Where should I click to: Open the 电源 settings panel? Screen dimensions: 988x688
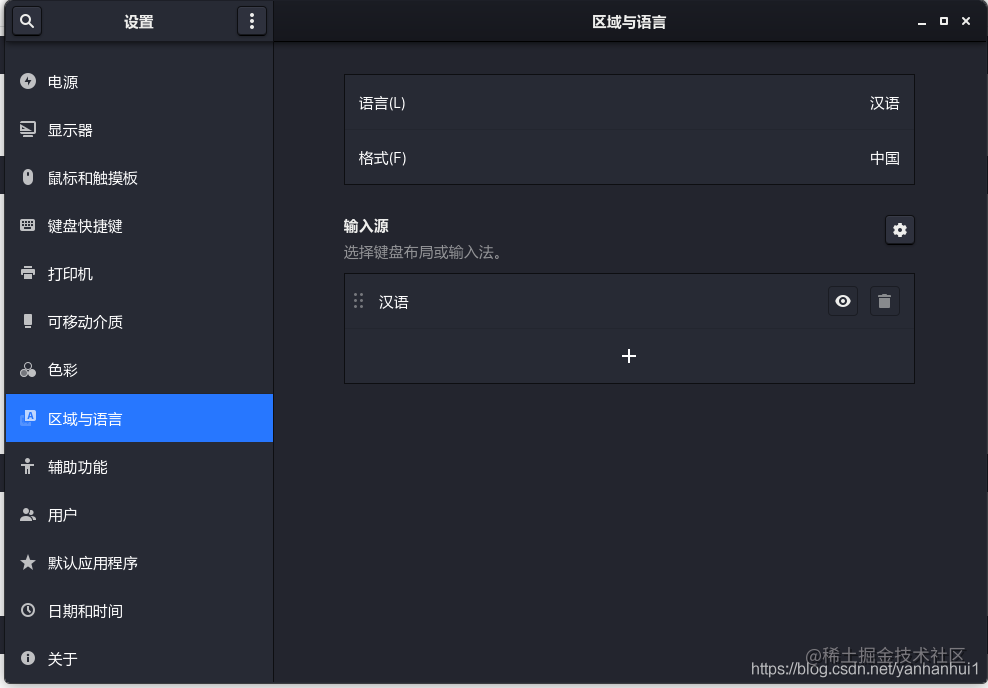point(139,82)
